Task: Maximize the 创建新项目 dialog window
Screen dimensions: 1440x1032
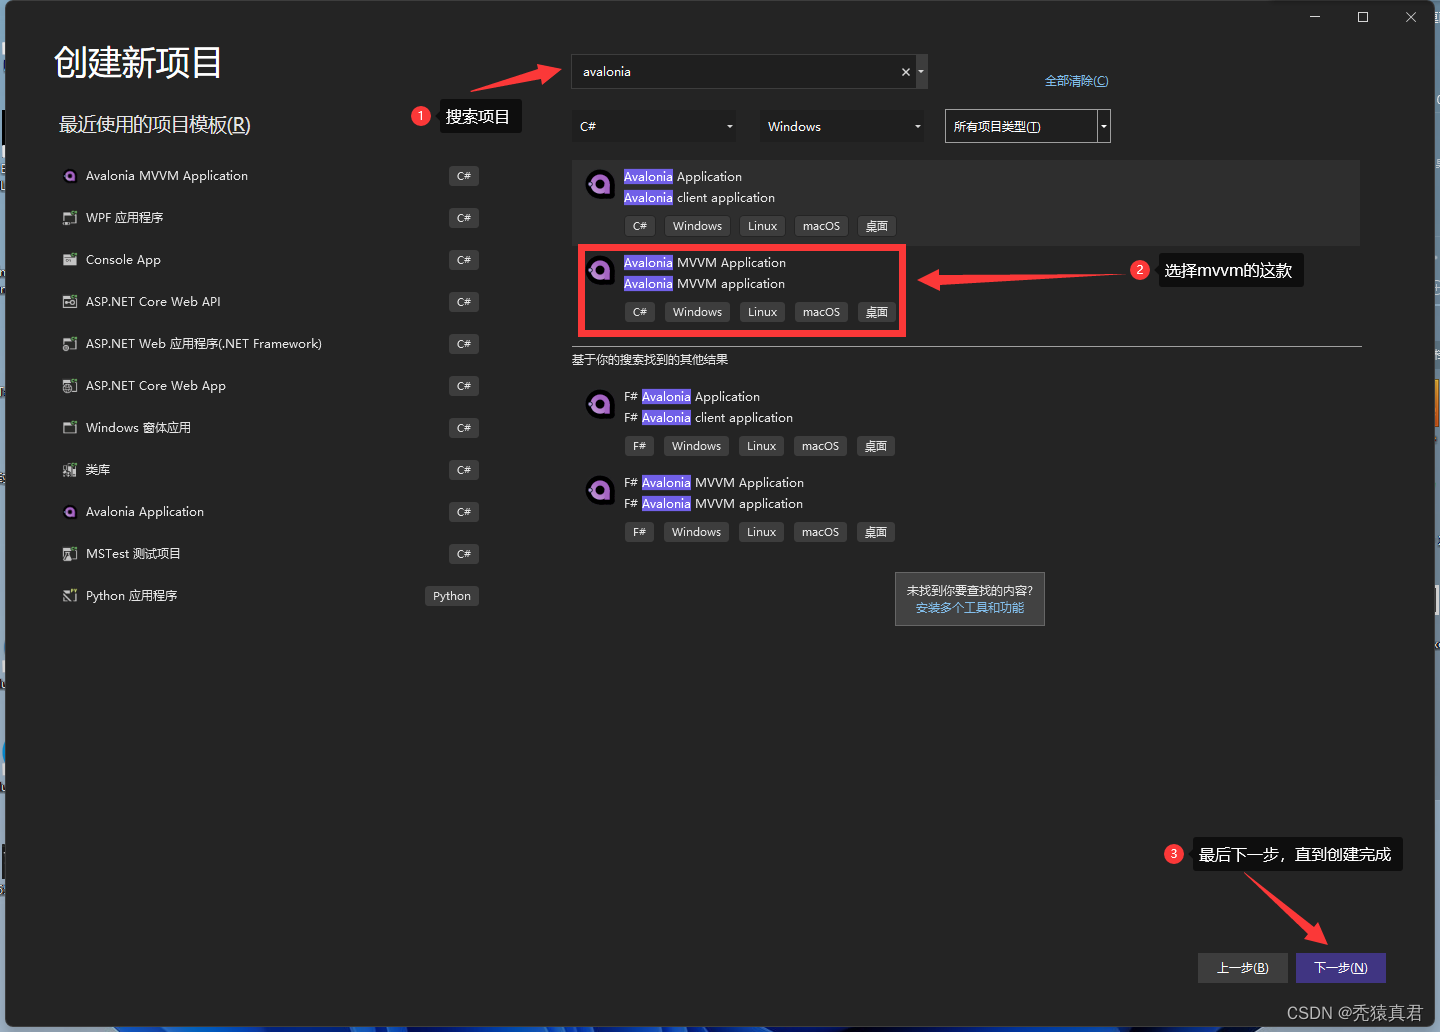Action: click(1363, 17)
